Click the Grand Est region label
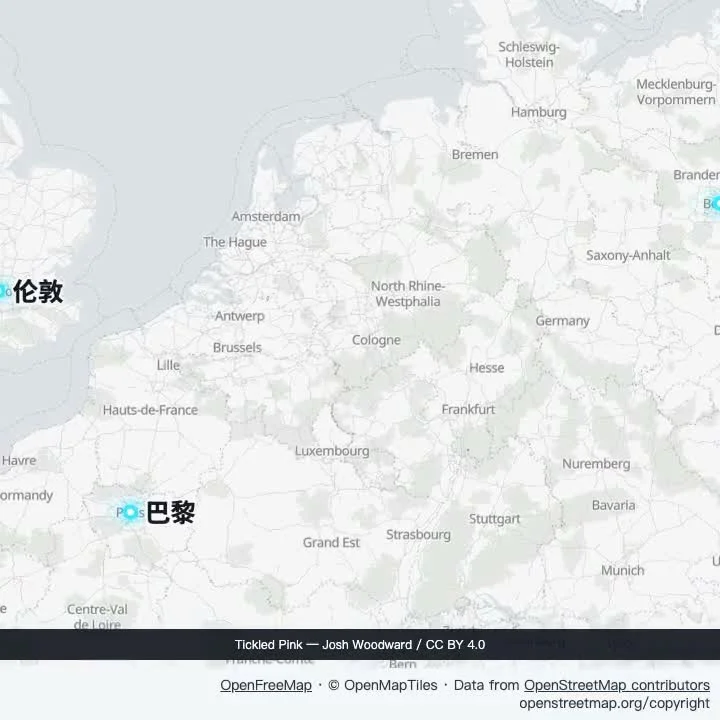The image size is (720, 720). click(x=331, y=543)
